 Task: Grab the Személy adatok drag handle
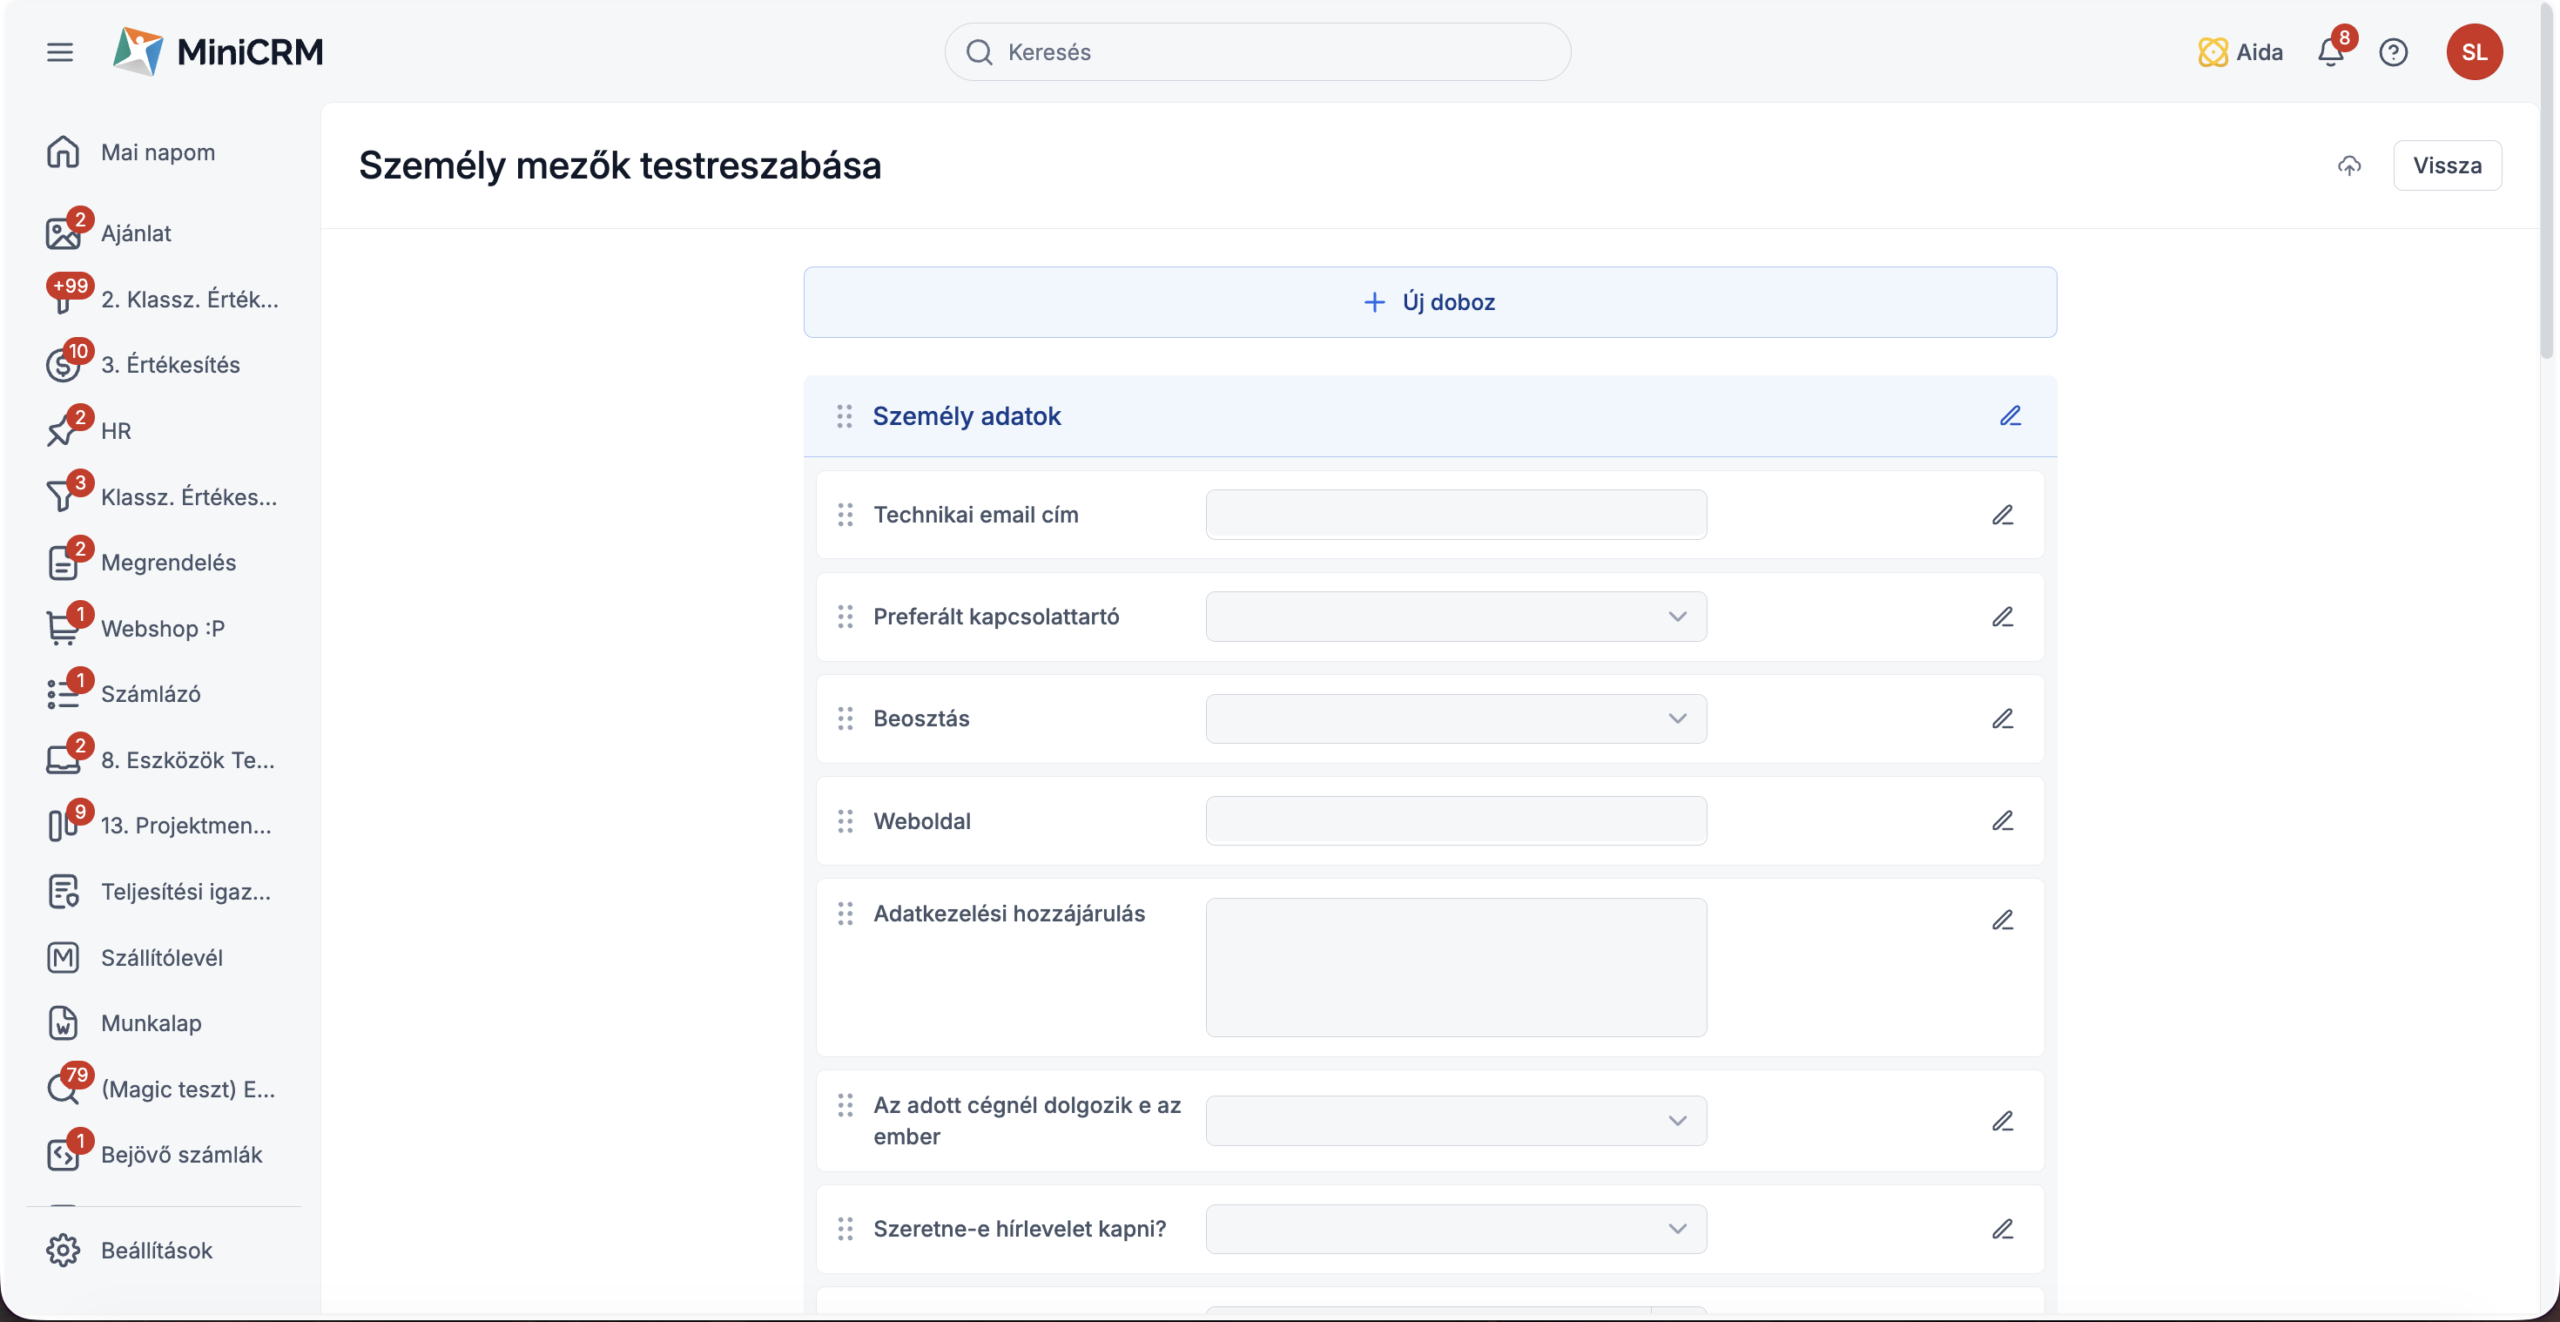point(844,416)
